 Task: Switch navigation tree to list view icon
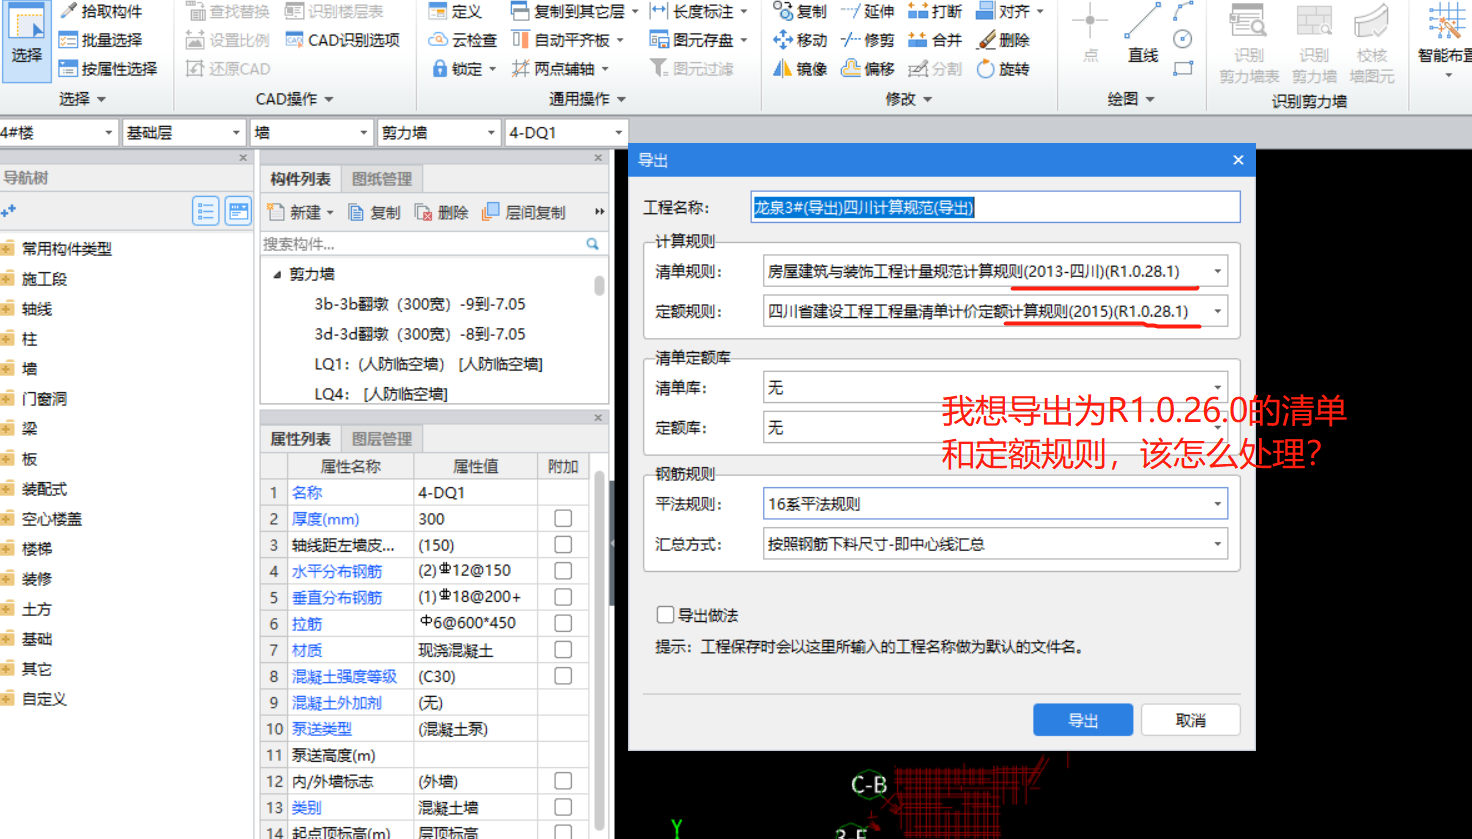[x=205, y=211]
